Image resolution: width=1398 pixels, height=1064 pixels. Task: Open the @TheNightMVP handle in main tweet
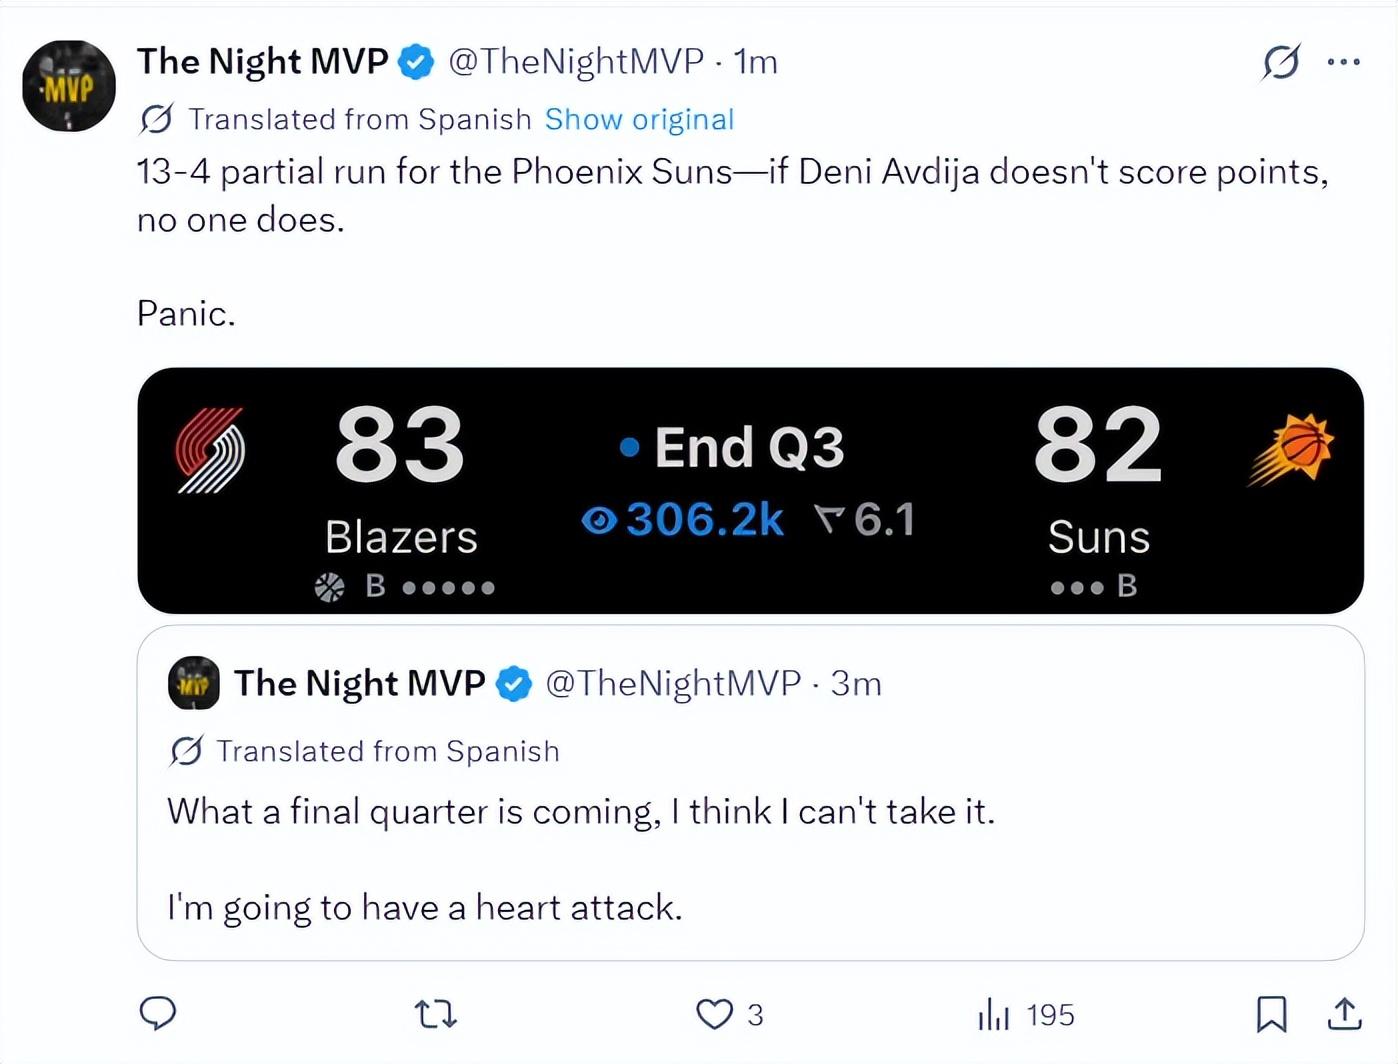coord(576,61)
